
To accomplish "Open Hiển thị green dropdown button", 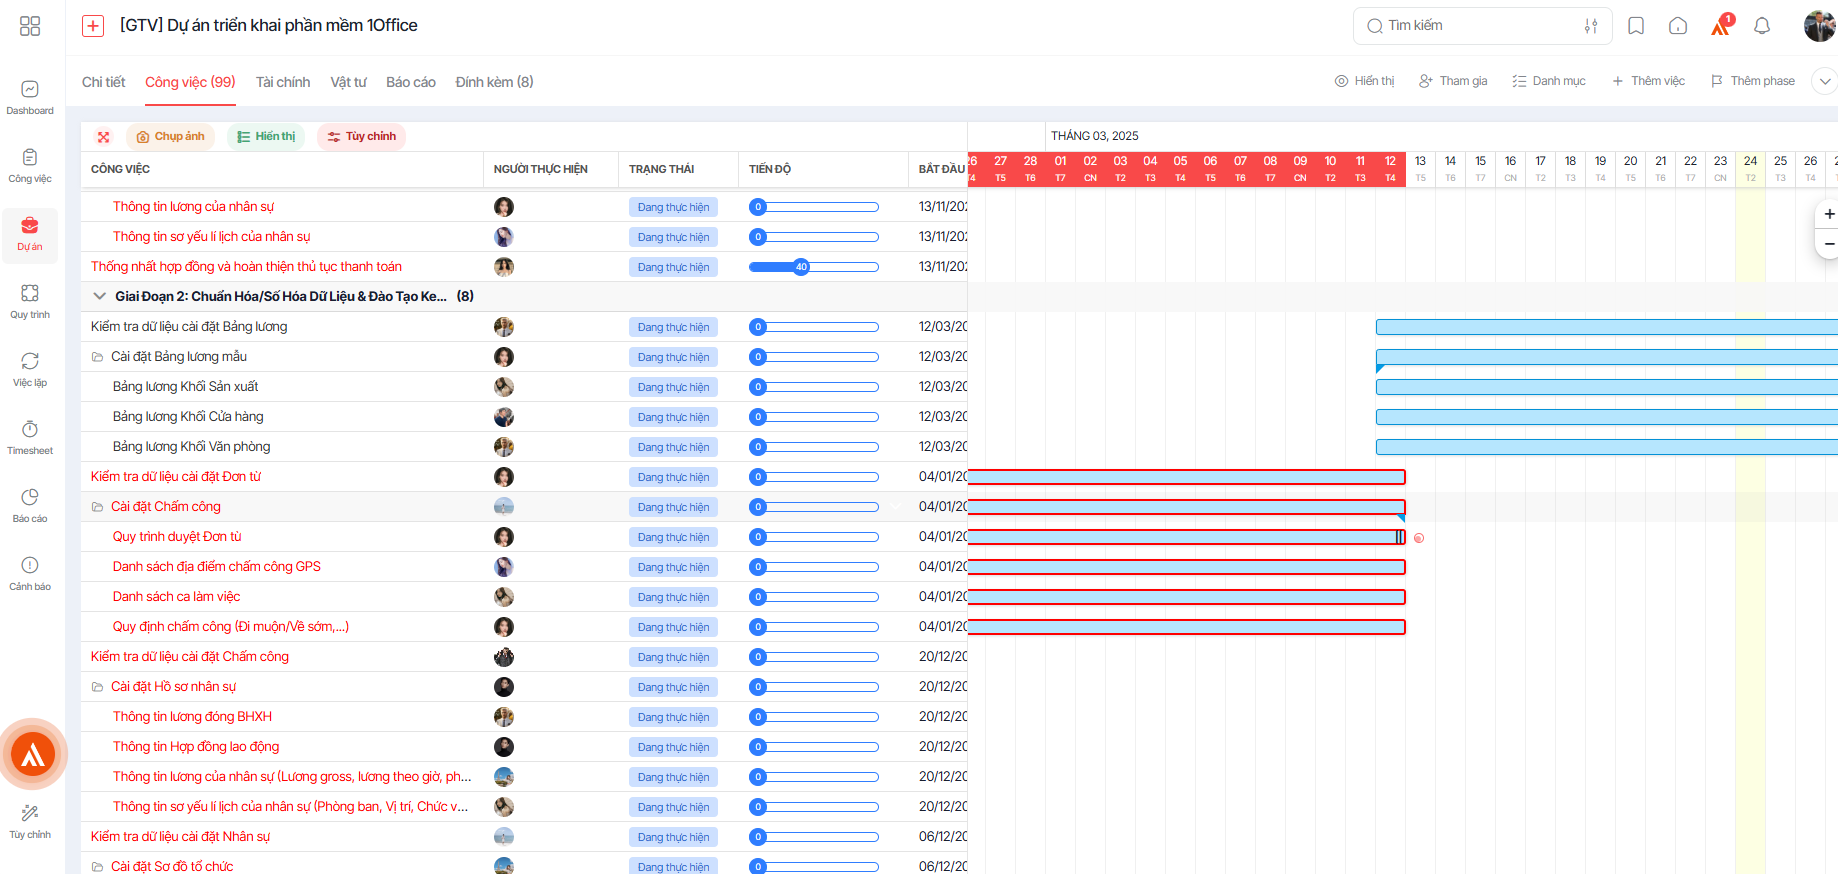I will (266, 137).
